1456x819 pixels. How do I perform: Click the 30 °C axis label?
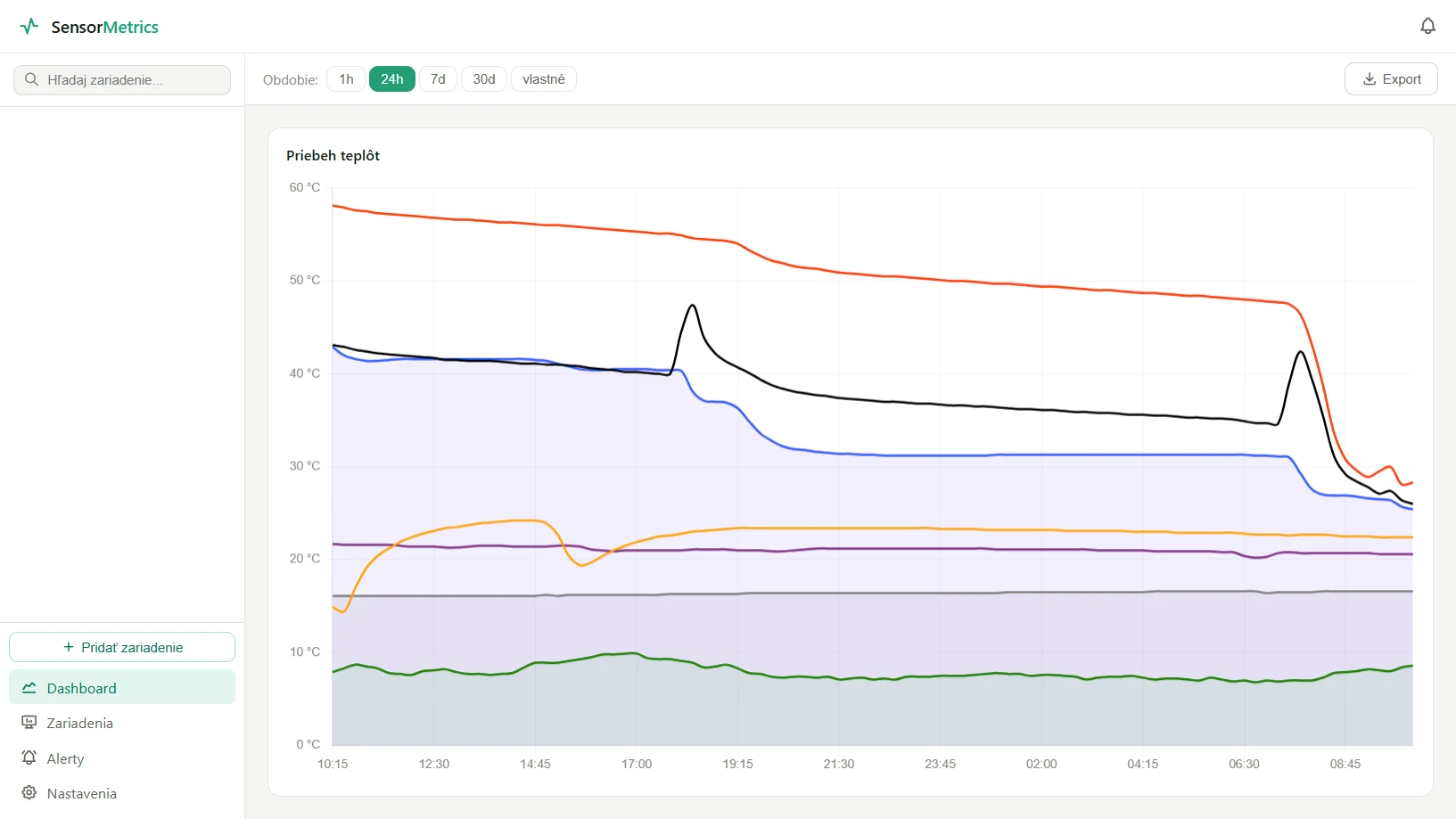point(305,466)
